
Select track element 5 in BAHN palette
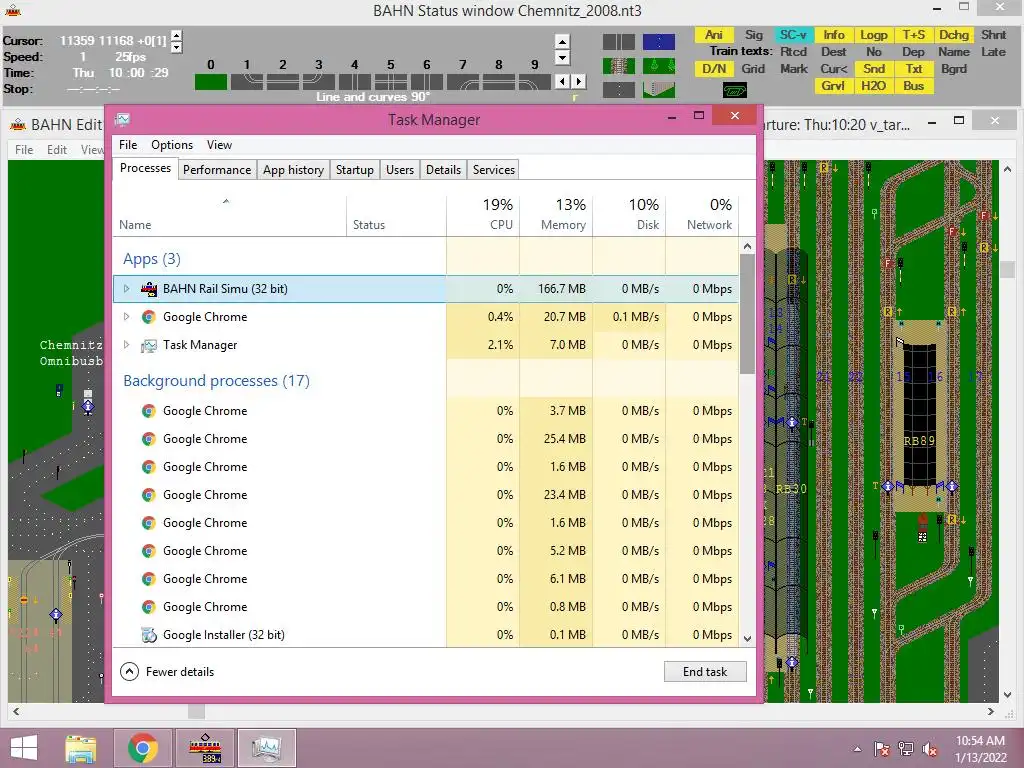point(390,82)
